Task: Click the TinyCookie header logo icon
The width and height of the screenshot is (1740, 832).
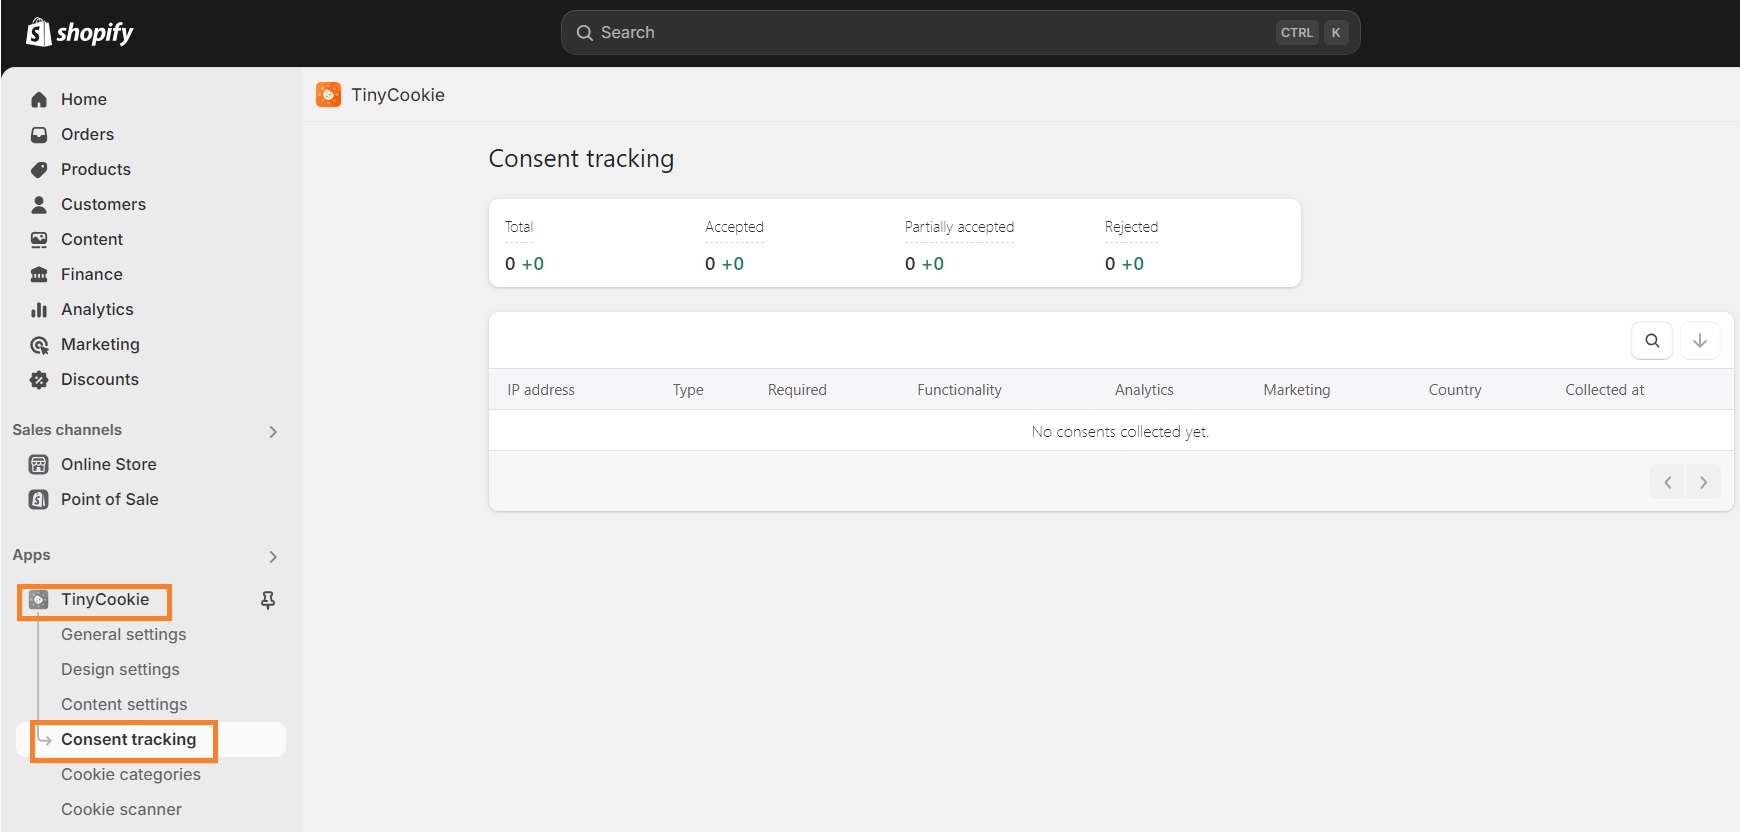Action: click(x=328, y=95)
